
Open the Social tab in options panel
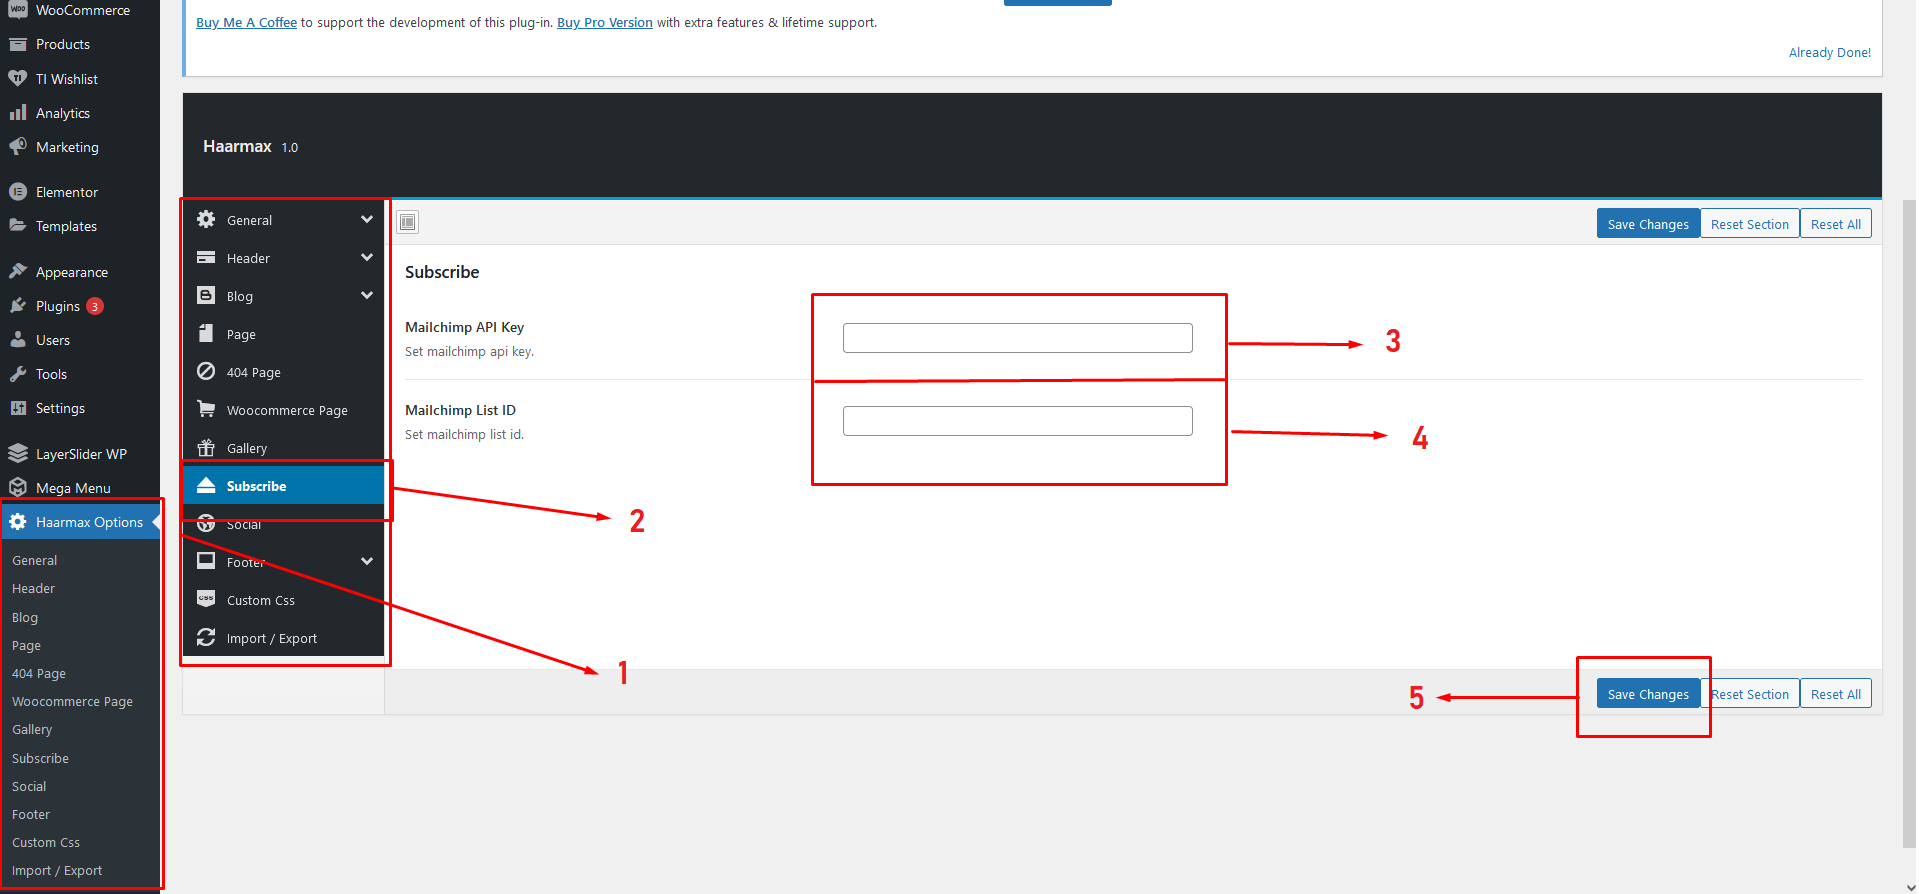point(284,524)
